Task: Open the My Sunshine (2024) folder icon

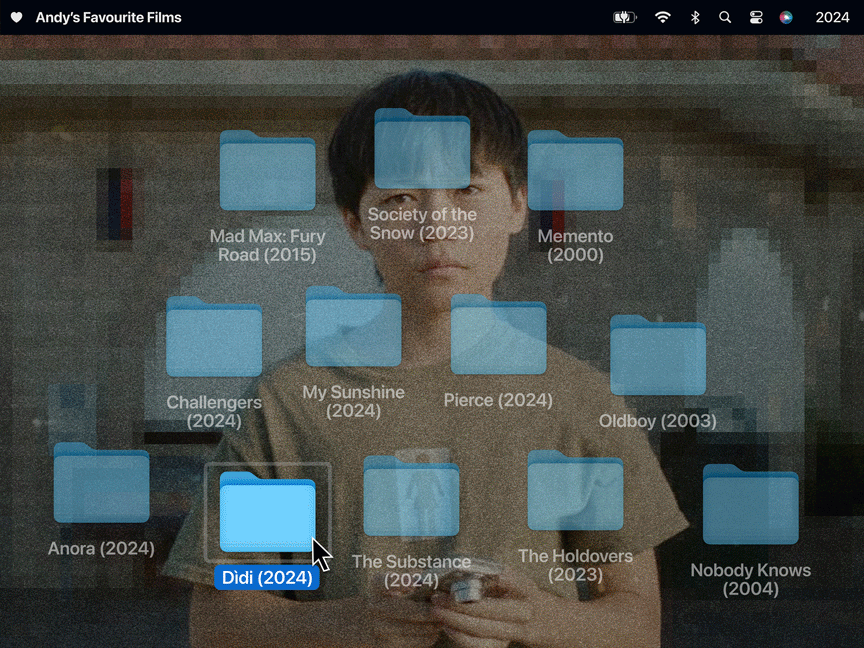Action: coord(353,326)
